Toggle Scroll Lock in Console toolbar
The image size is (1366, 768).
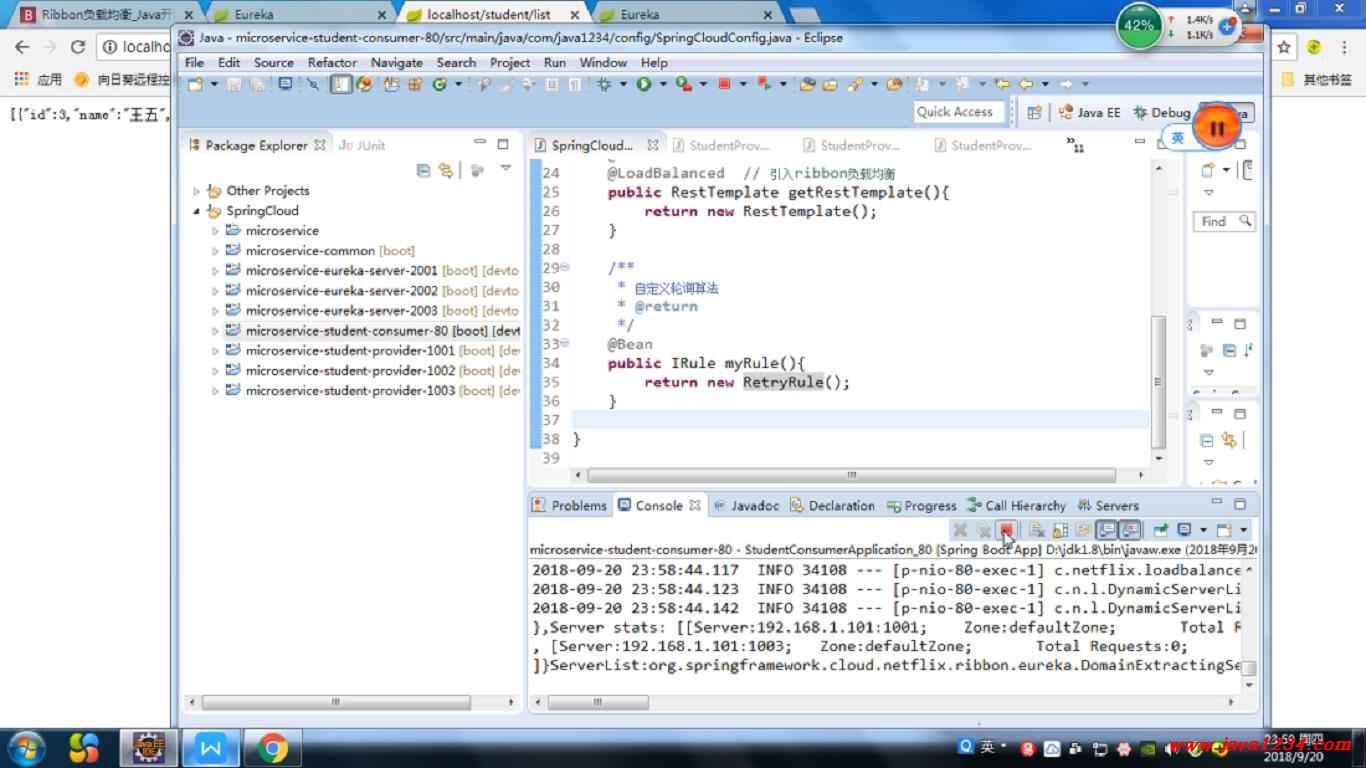pos(1060,530)
